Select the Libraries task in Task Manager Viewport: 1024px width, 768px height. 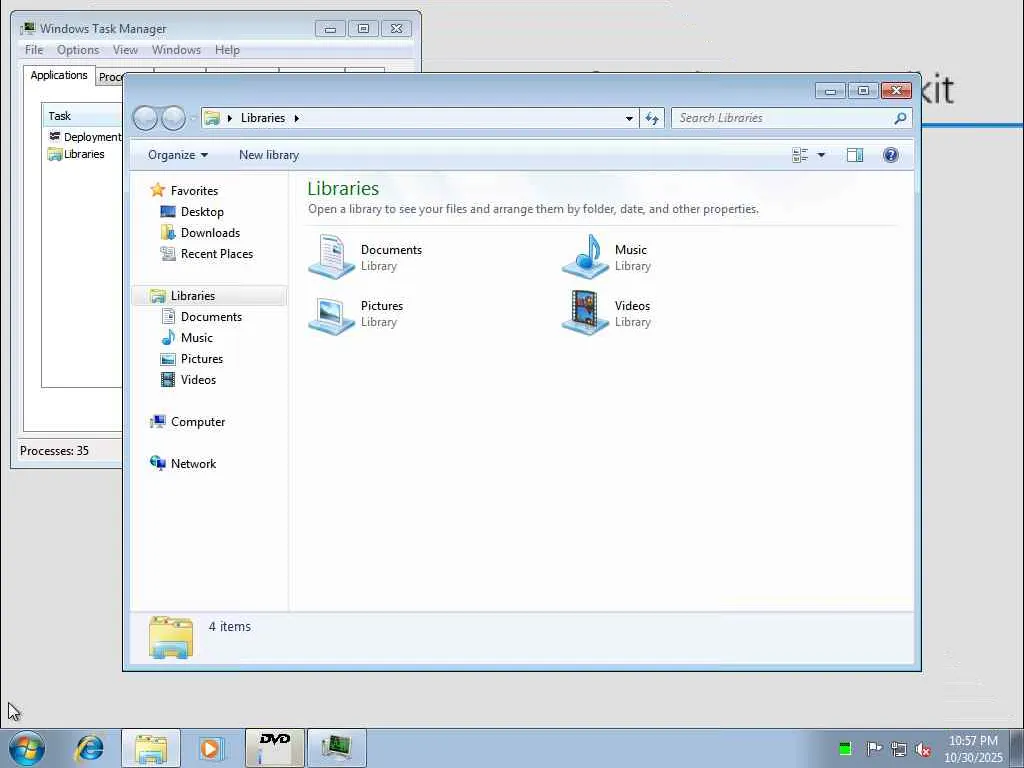coord(77,154)
